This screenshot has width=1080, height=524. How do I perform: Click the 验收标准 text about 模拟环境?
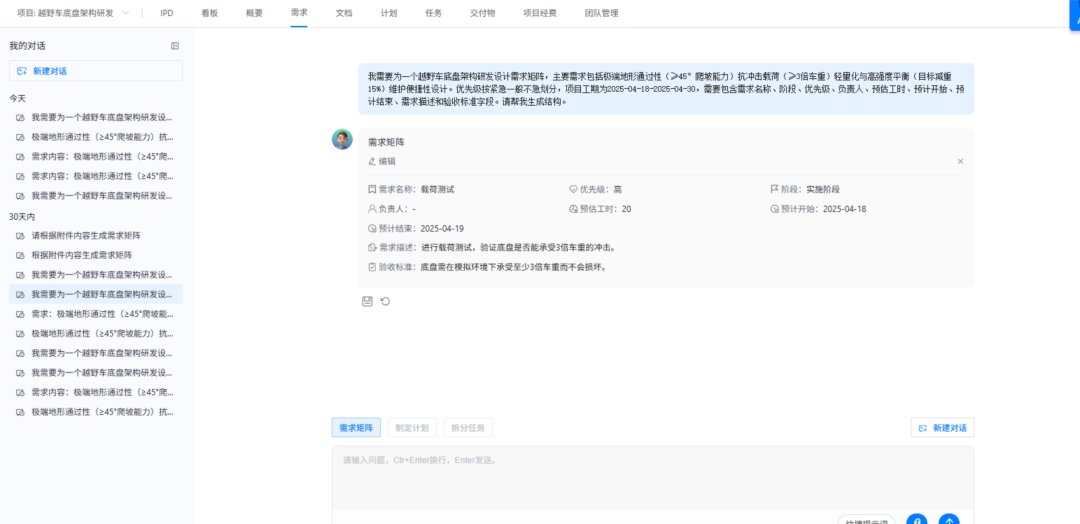coord(513,267)
